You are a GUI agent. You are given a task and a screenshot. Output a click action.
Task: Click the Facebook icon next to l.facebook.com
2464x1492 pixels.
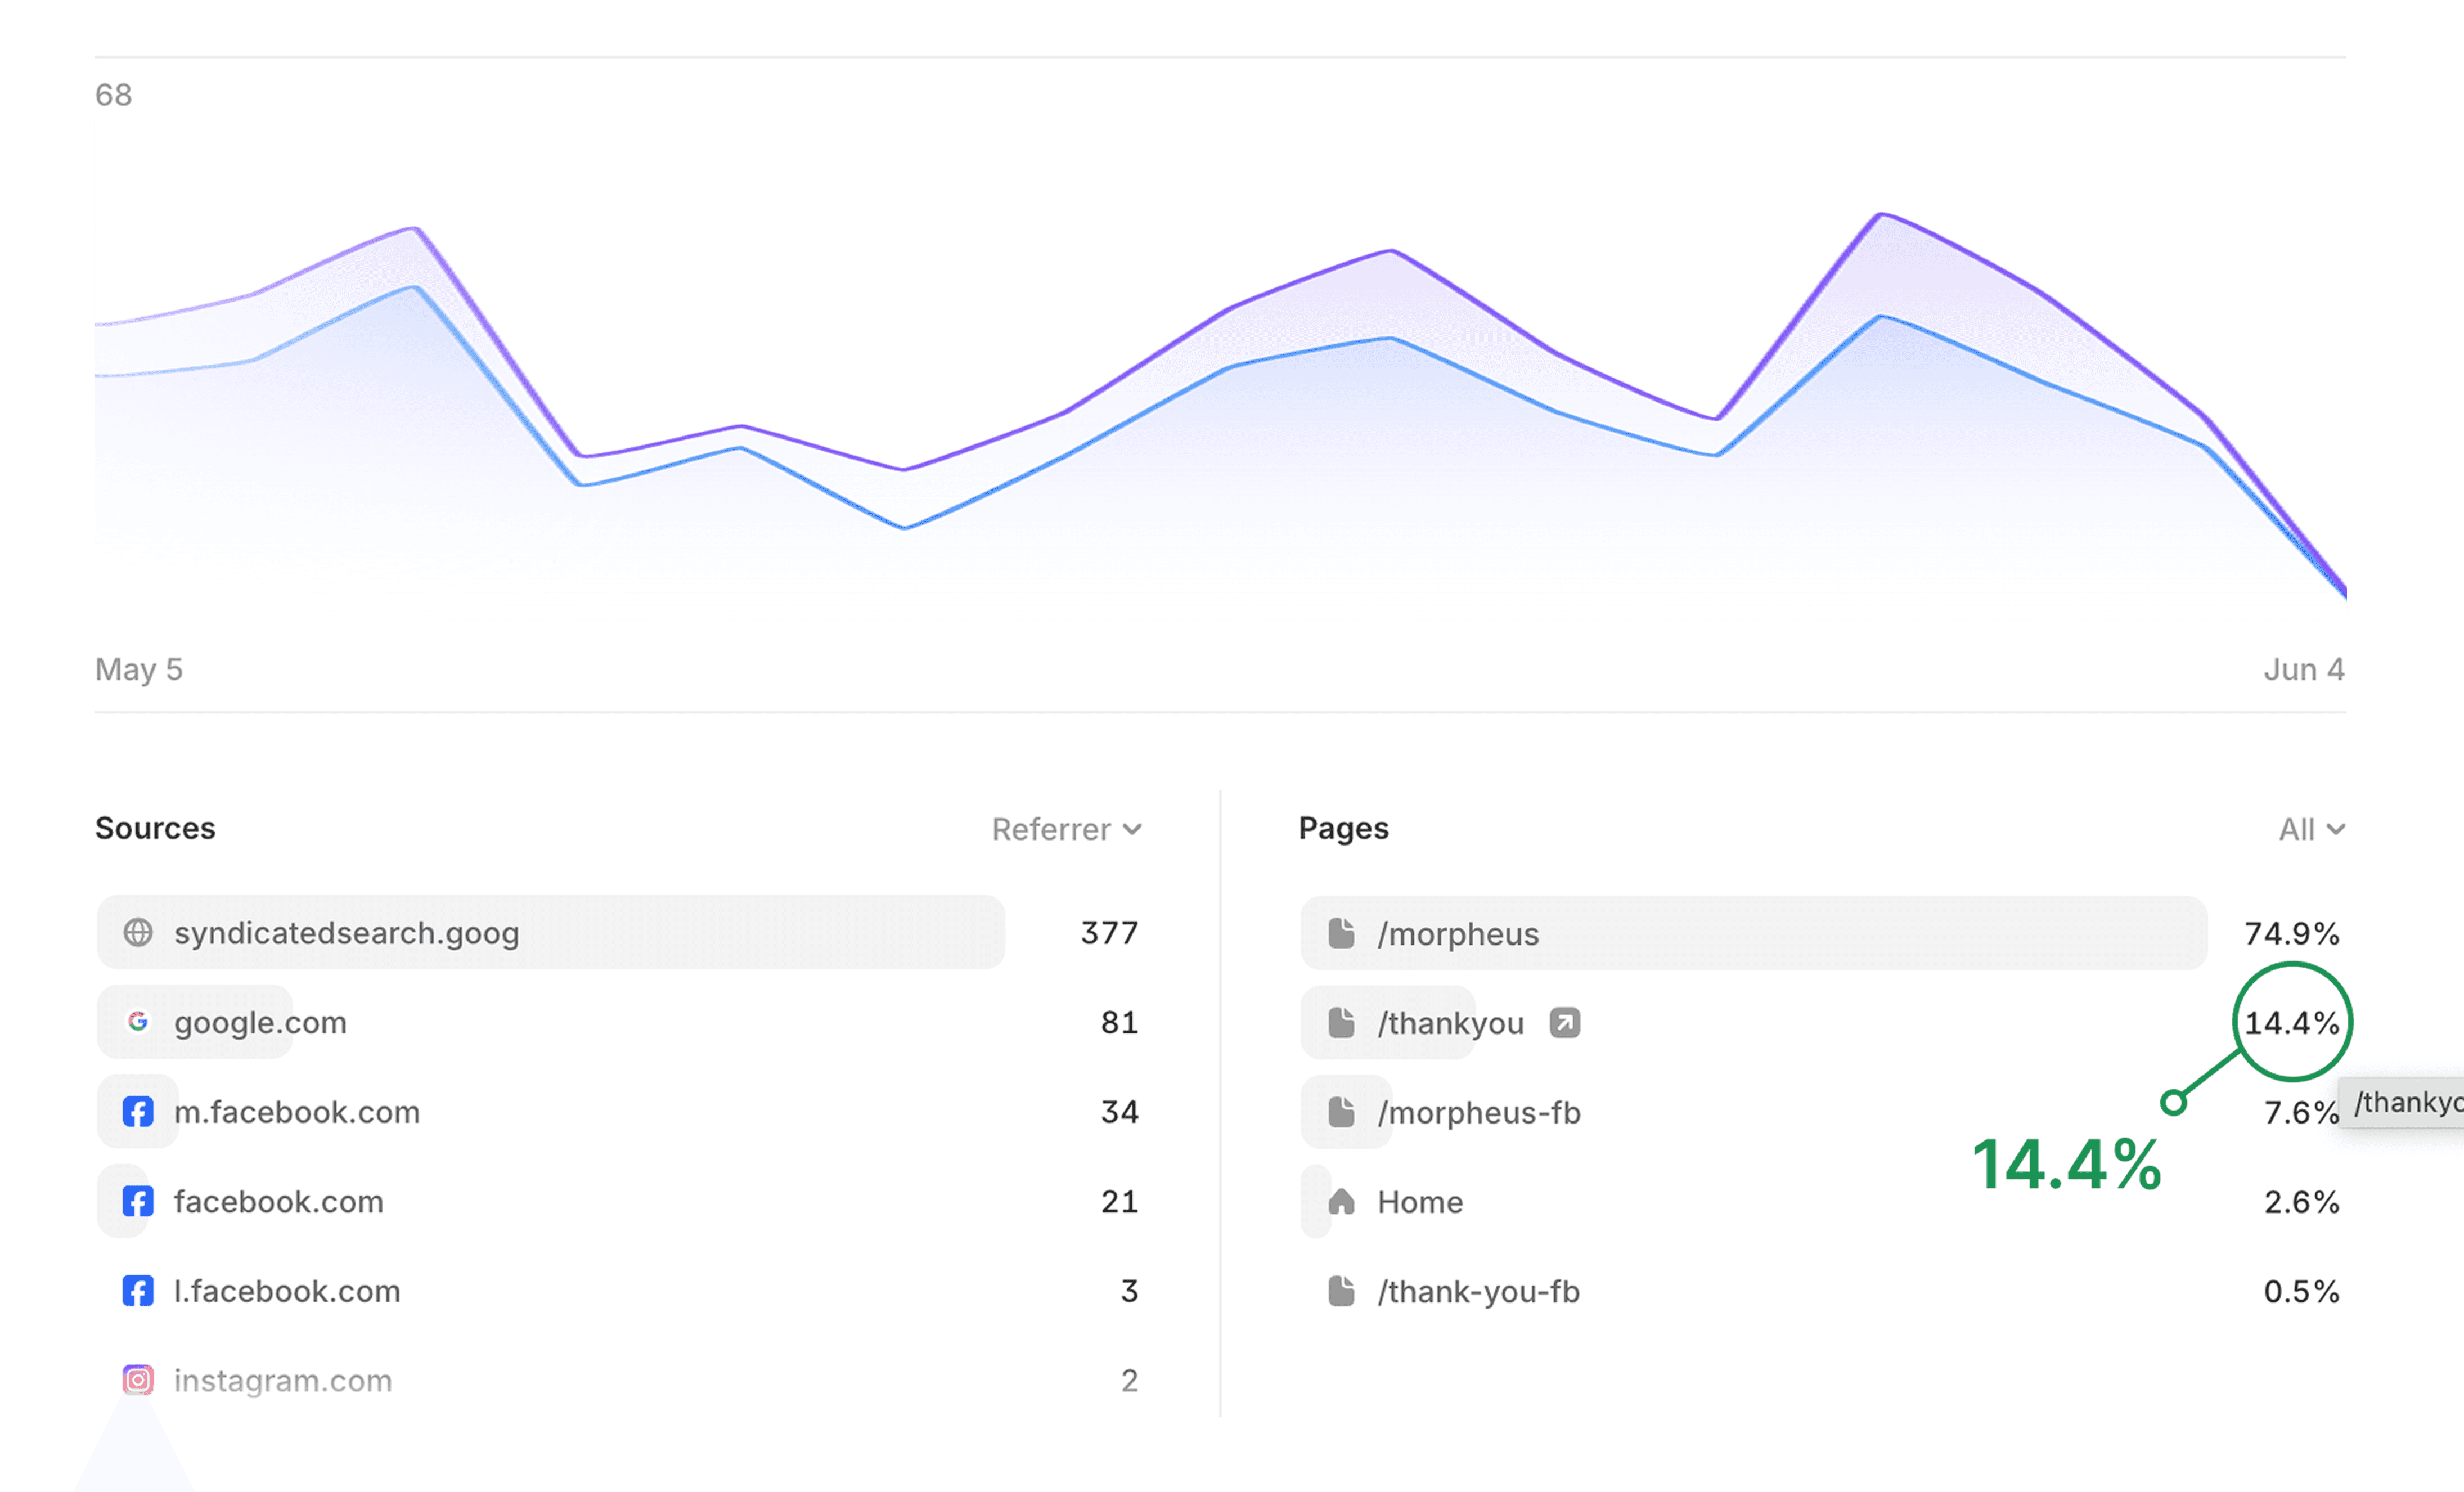coord(138,1291)
